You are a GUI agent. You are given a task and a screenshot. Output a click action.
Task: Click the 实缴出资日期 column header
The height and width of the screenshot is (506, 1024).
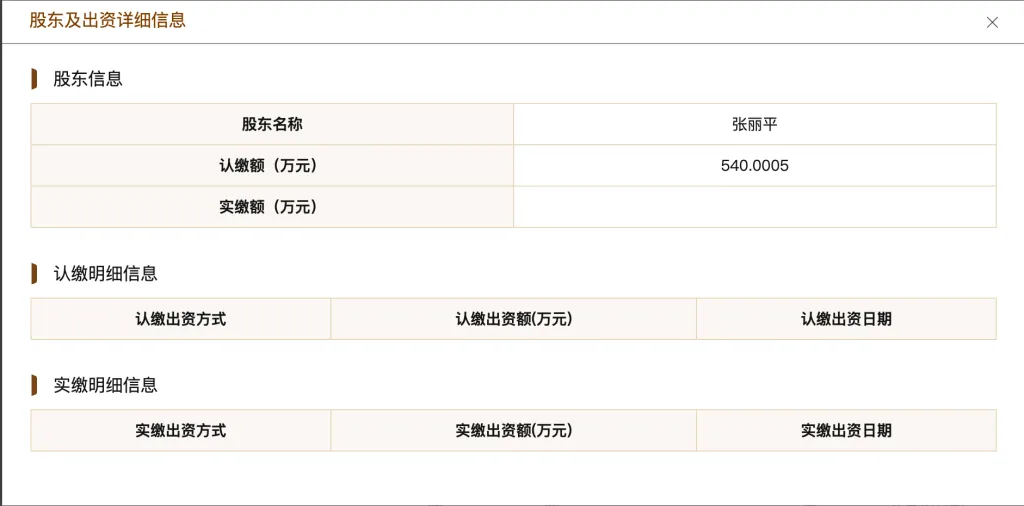[846, 431]
